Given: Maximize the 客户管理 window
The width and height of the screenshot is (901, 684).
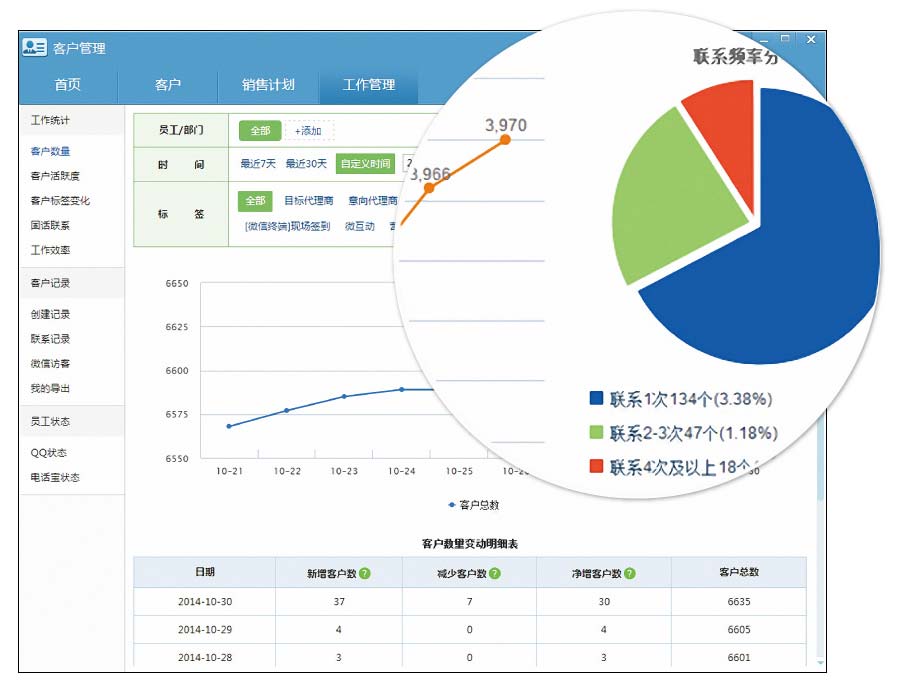Looking at the screenshot, I should coord(785,39).
